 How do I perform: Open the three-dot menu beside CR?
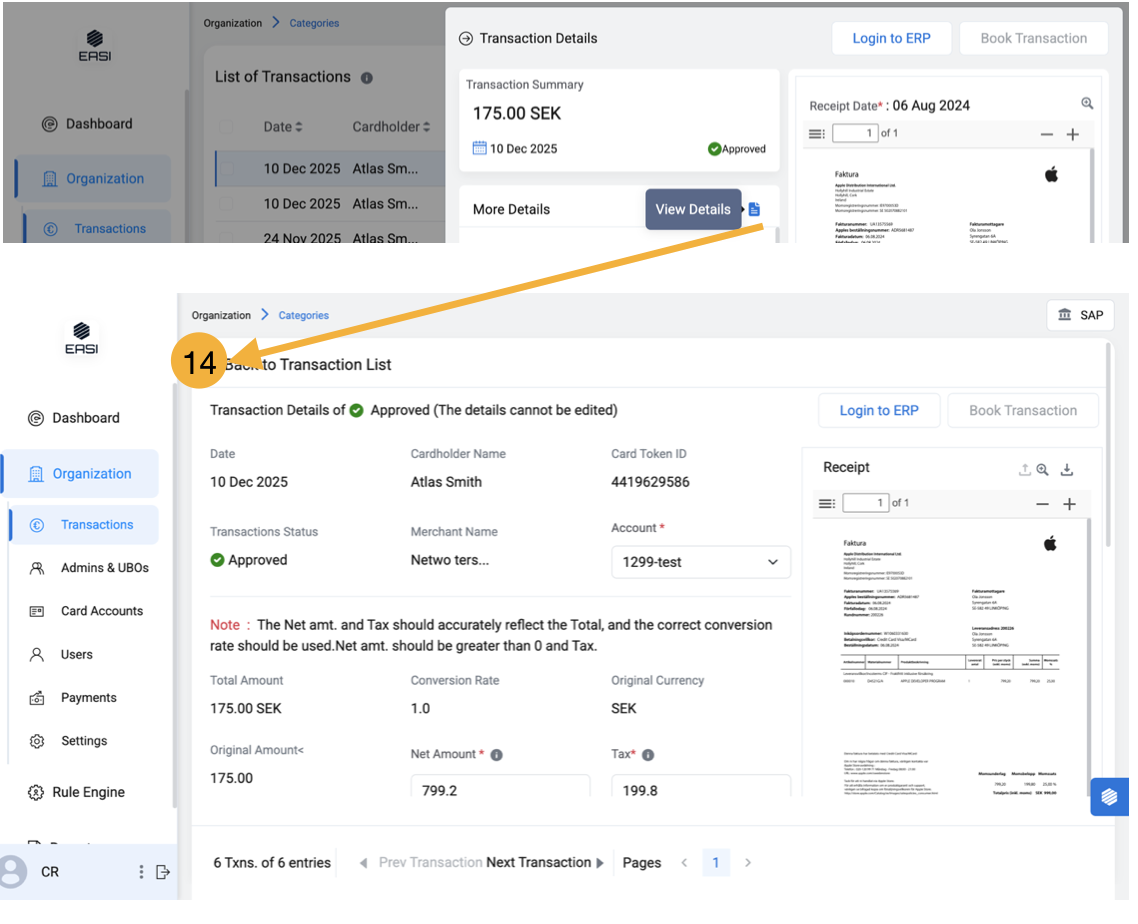coord(141,872)
